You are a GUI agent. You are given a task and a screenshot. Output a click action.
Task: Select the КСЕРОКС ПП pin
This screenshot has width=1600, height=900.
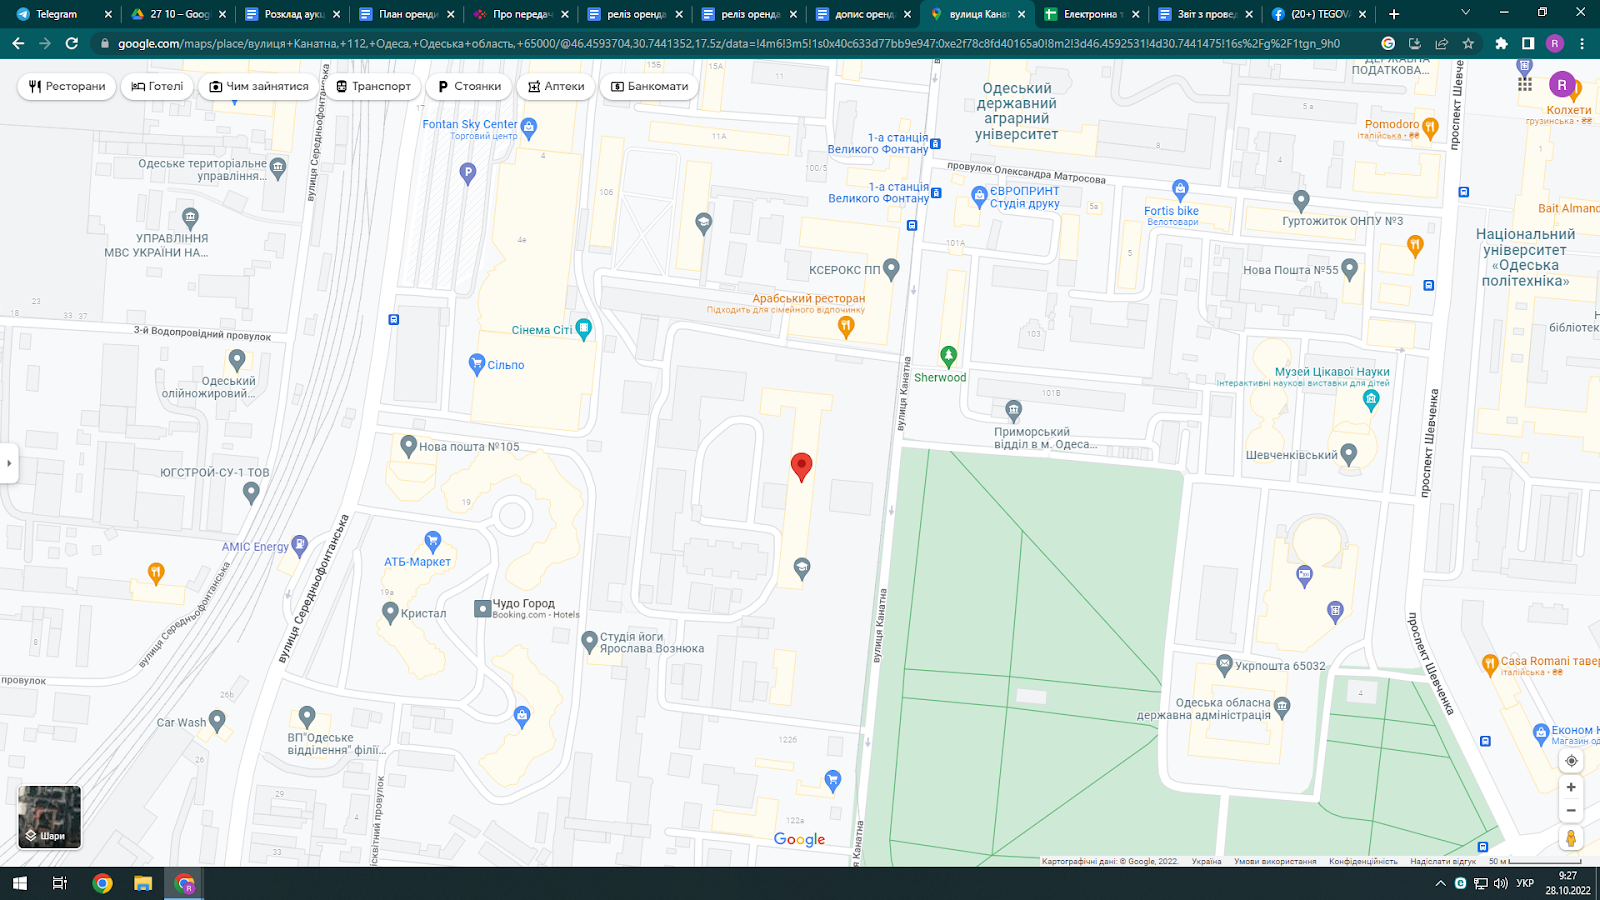coord(891,268)
